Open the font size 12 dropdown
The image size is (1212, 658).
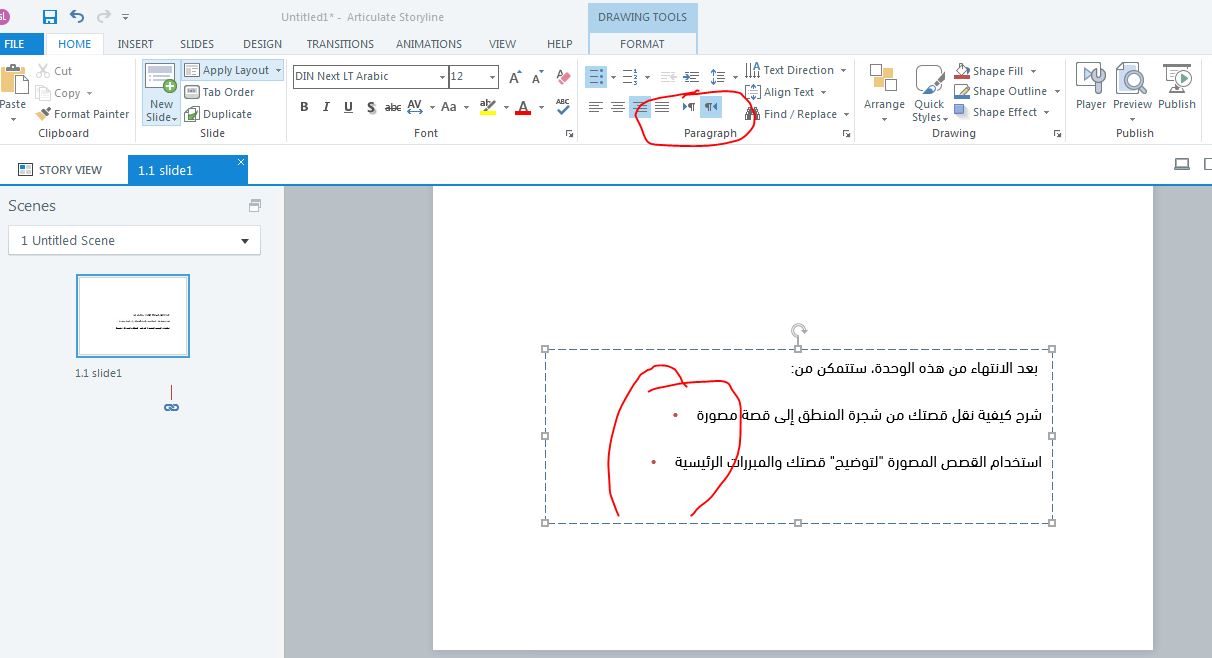coord(492,77)
